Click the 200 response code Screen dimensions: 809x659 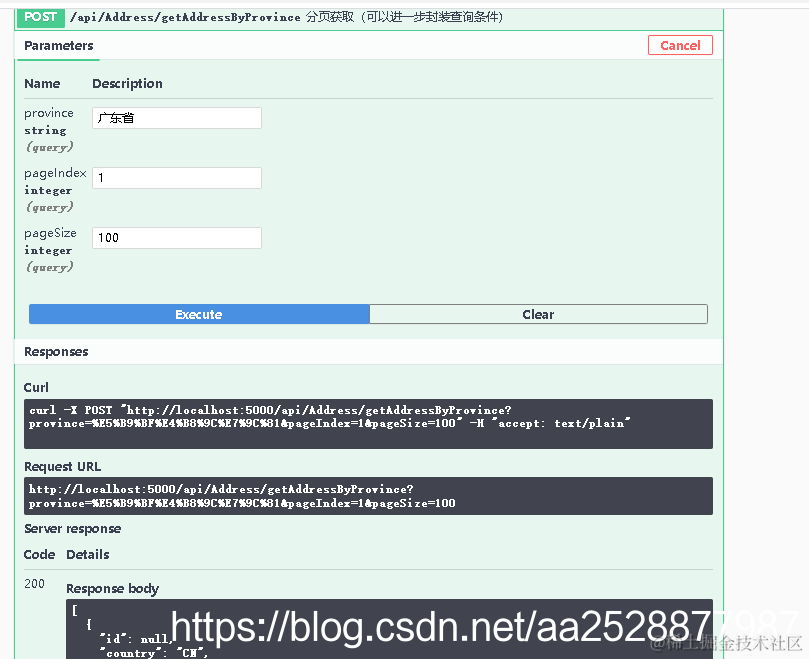pos(35,584)
